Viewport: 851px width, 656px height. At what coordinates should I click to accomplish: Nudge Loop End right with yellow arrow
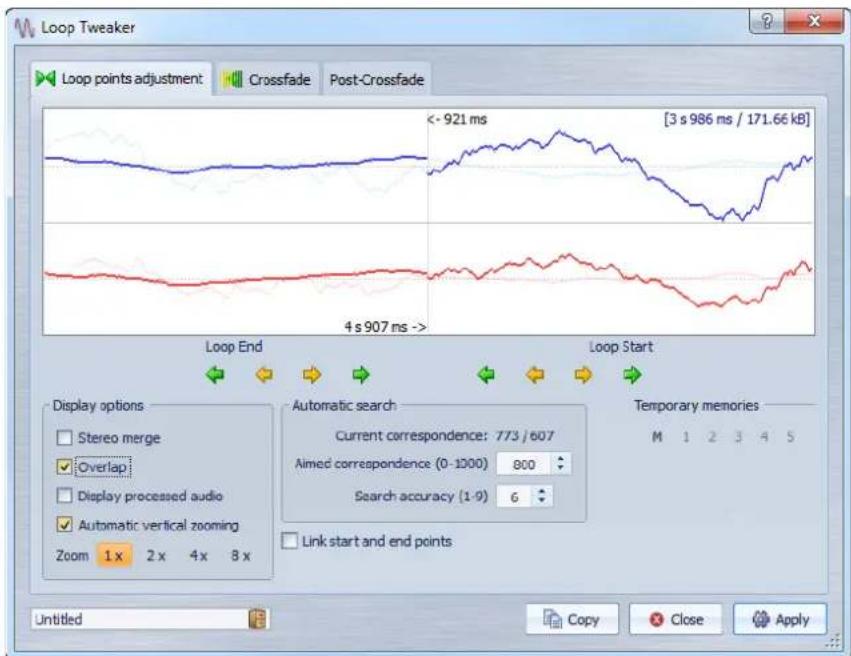(x=312, y=374)
